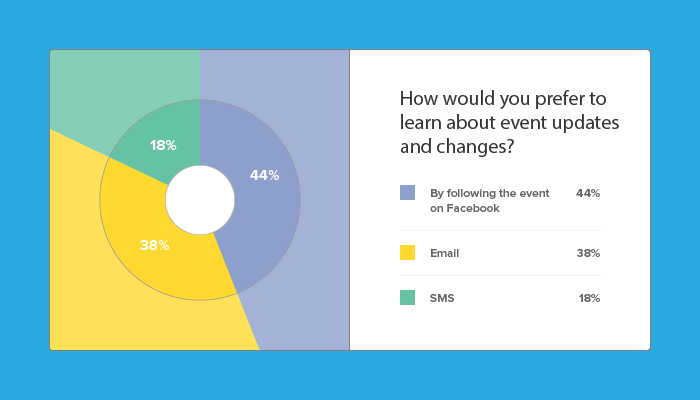Click the 44% label on the chart
Screen dimensions: 700x400
[264, 175]
